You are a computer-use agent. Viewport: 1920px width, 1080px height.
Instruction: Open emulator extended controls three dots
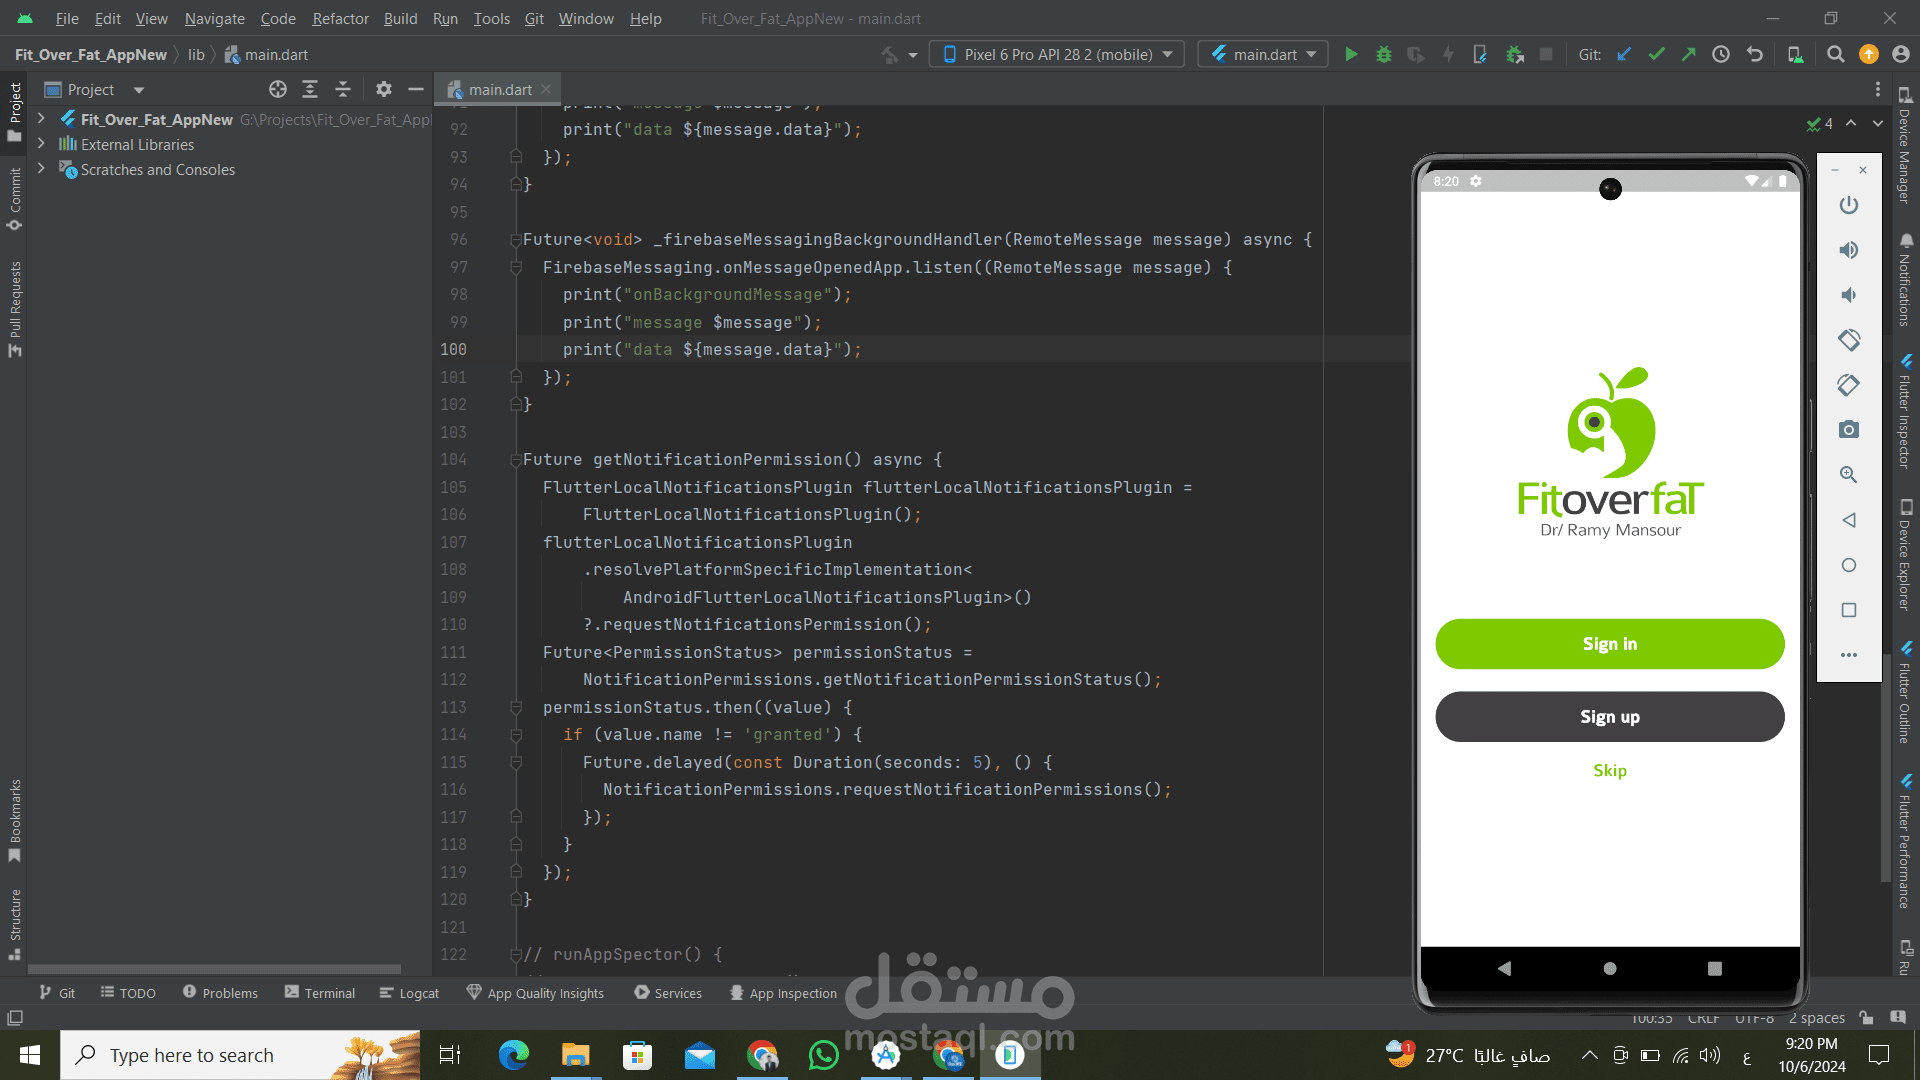point(1849,655)
